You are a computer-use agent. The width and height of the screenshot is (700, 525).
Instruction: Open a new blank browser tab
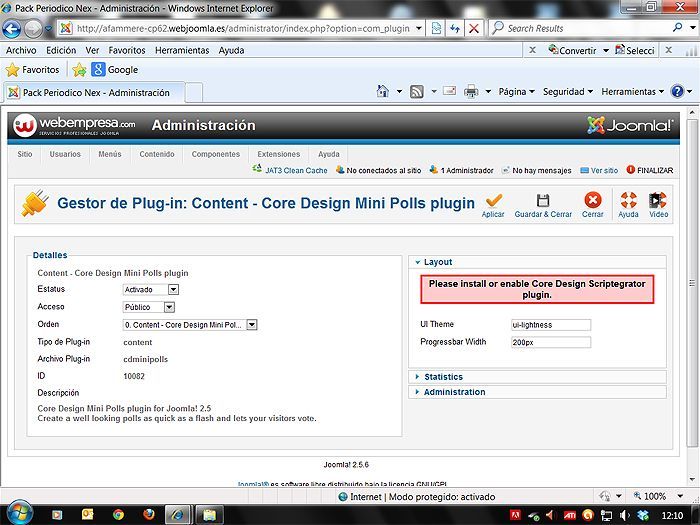194,93
